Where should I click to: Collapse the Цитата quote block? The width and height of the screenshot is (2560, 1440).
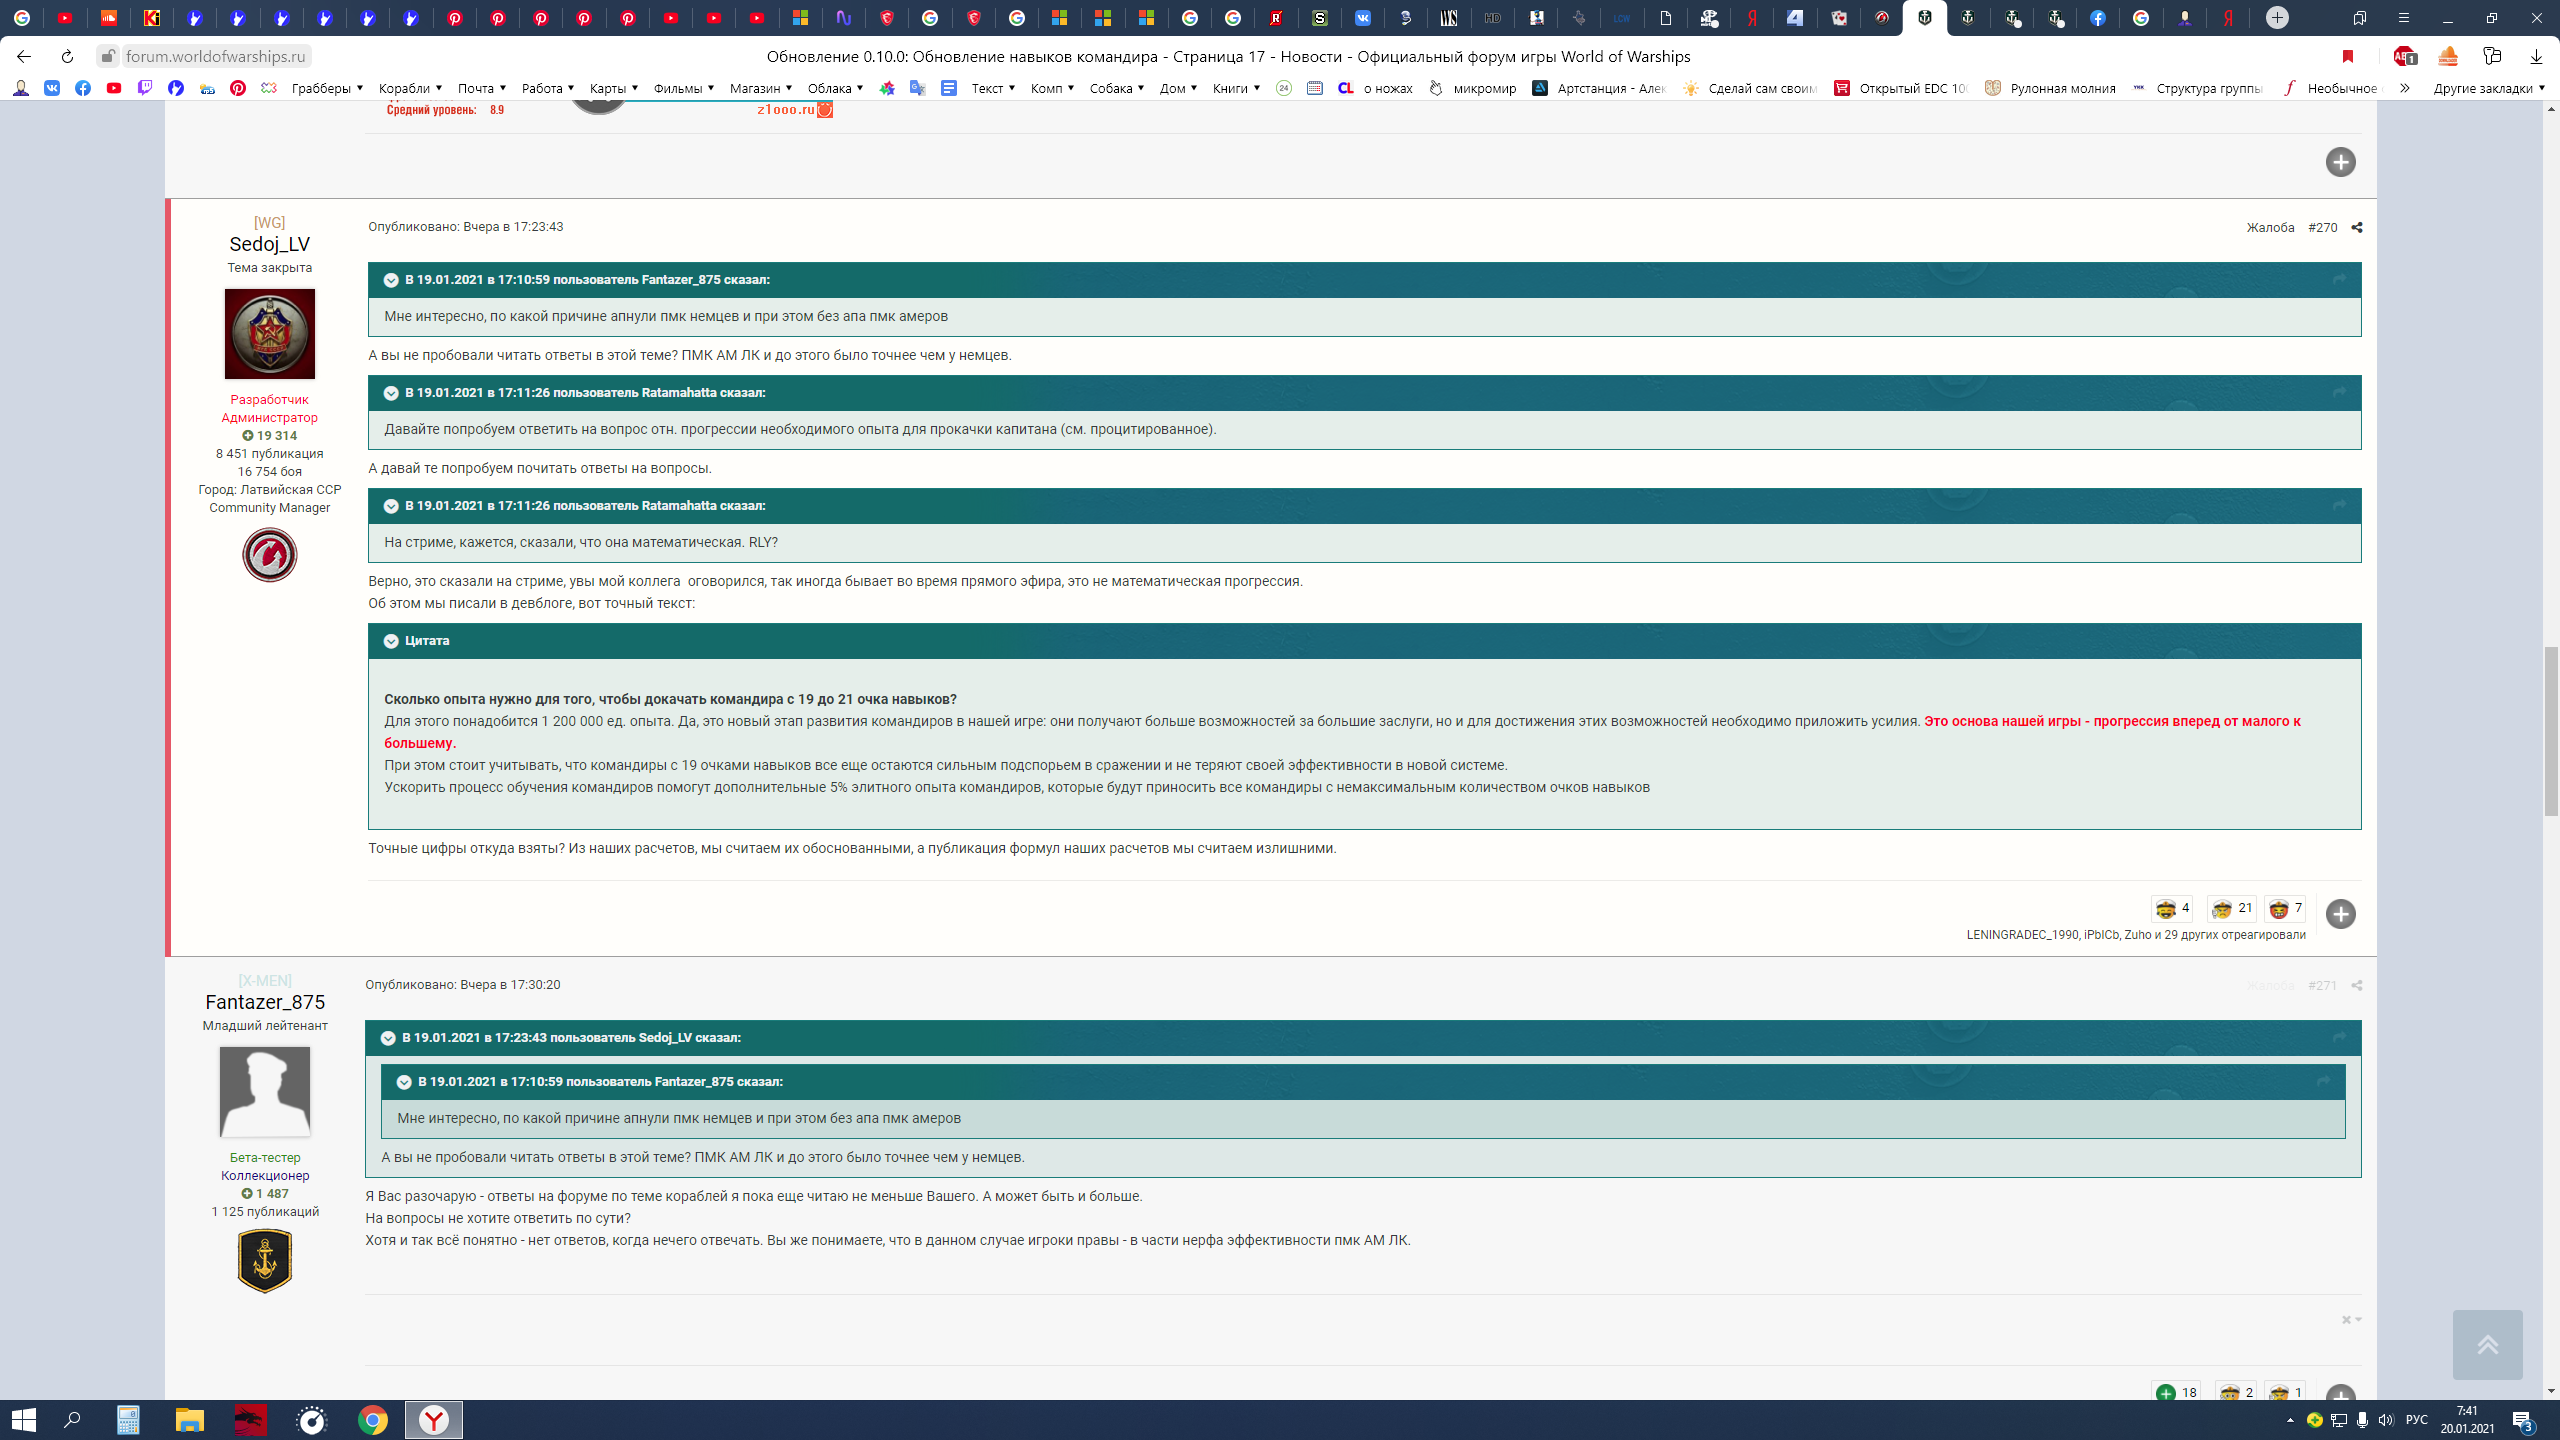pos(391,641)
